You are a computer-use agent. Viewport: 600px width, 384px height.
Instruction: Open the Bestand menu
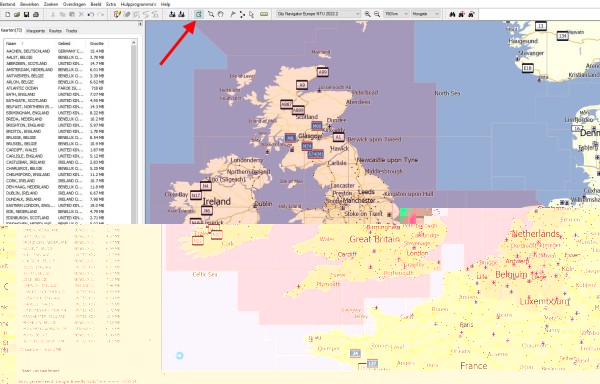point(8,4)
